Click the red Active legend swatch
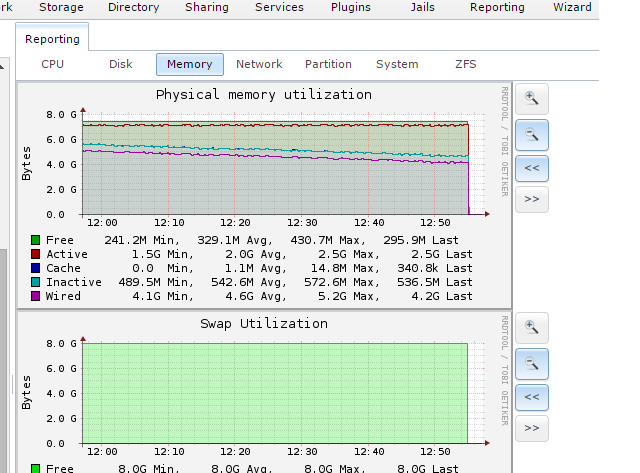 coord(36,254)
